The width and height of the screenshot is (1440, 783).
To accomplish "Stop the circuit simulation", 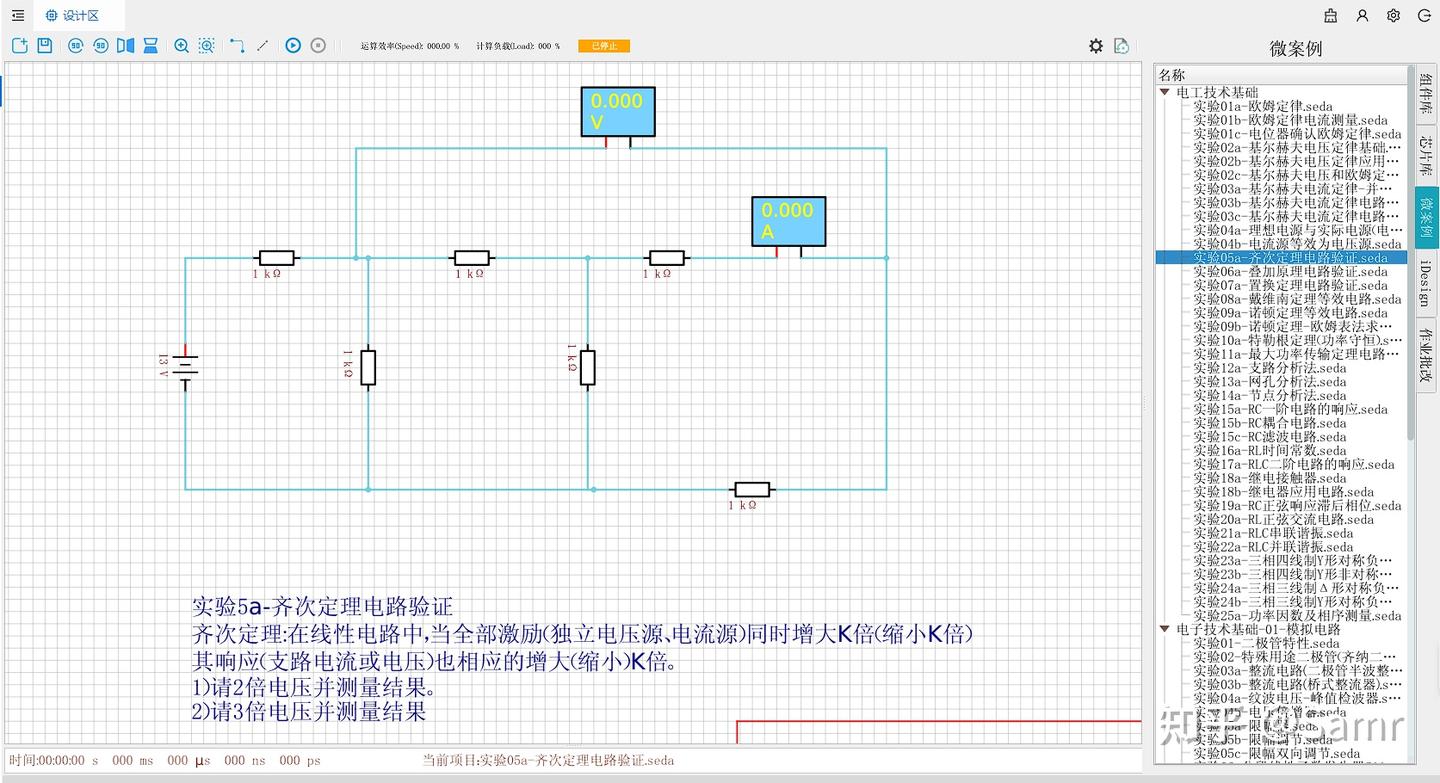I will coord(318,45).
